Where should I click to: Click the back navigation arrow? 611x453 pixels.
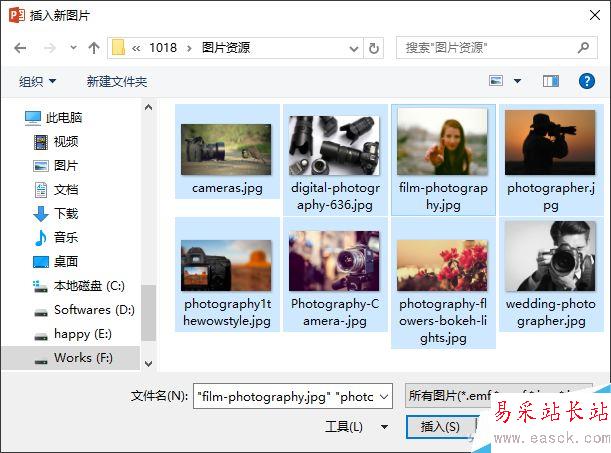pos(20,48)
